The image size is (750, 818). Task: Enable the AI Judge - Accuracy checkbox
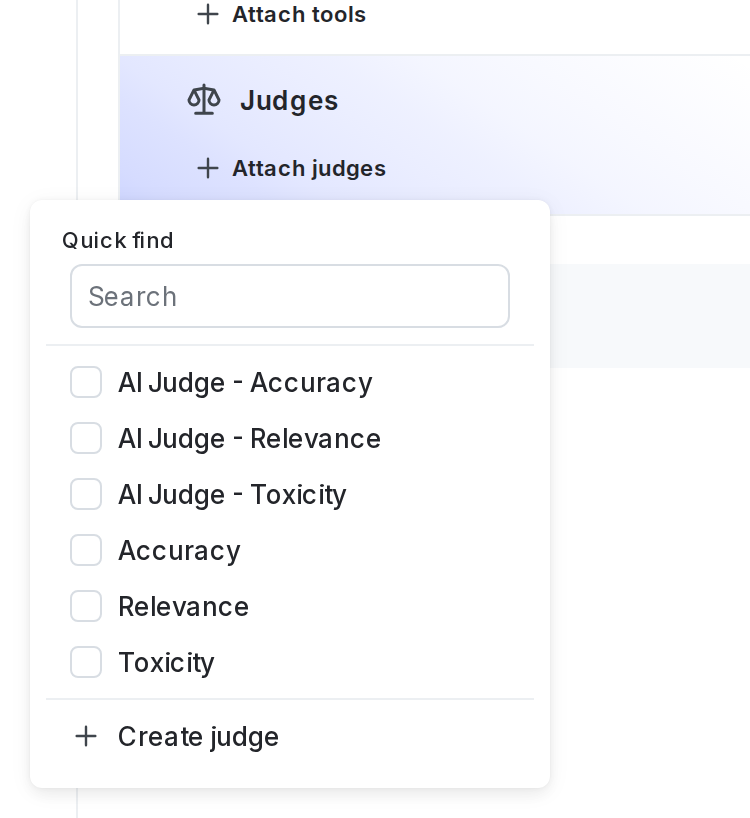86,382
